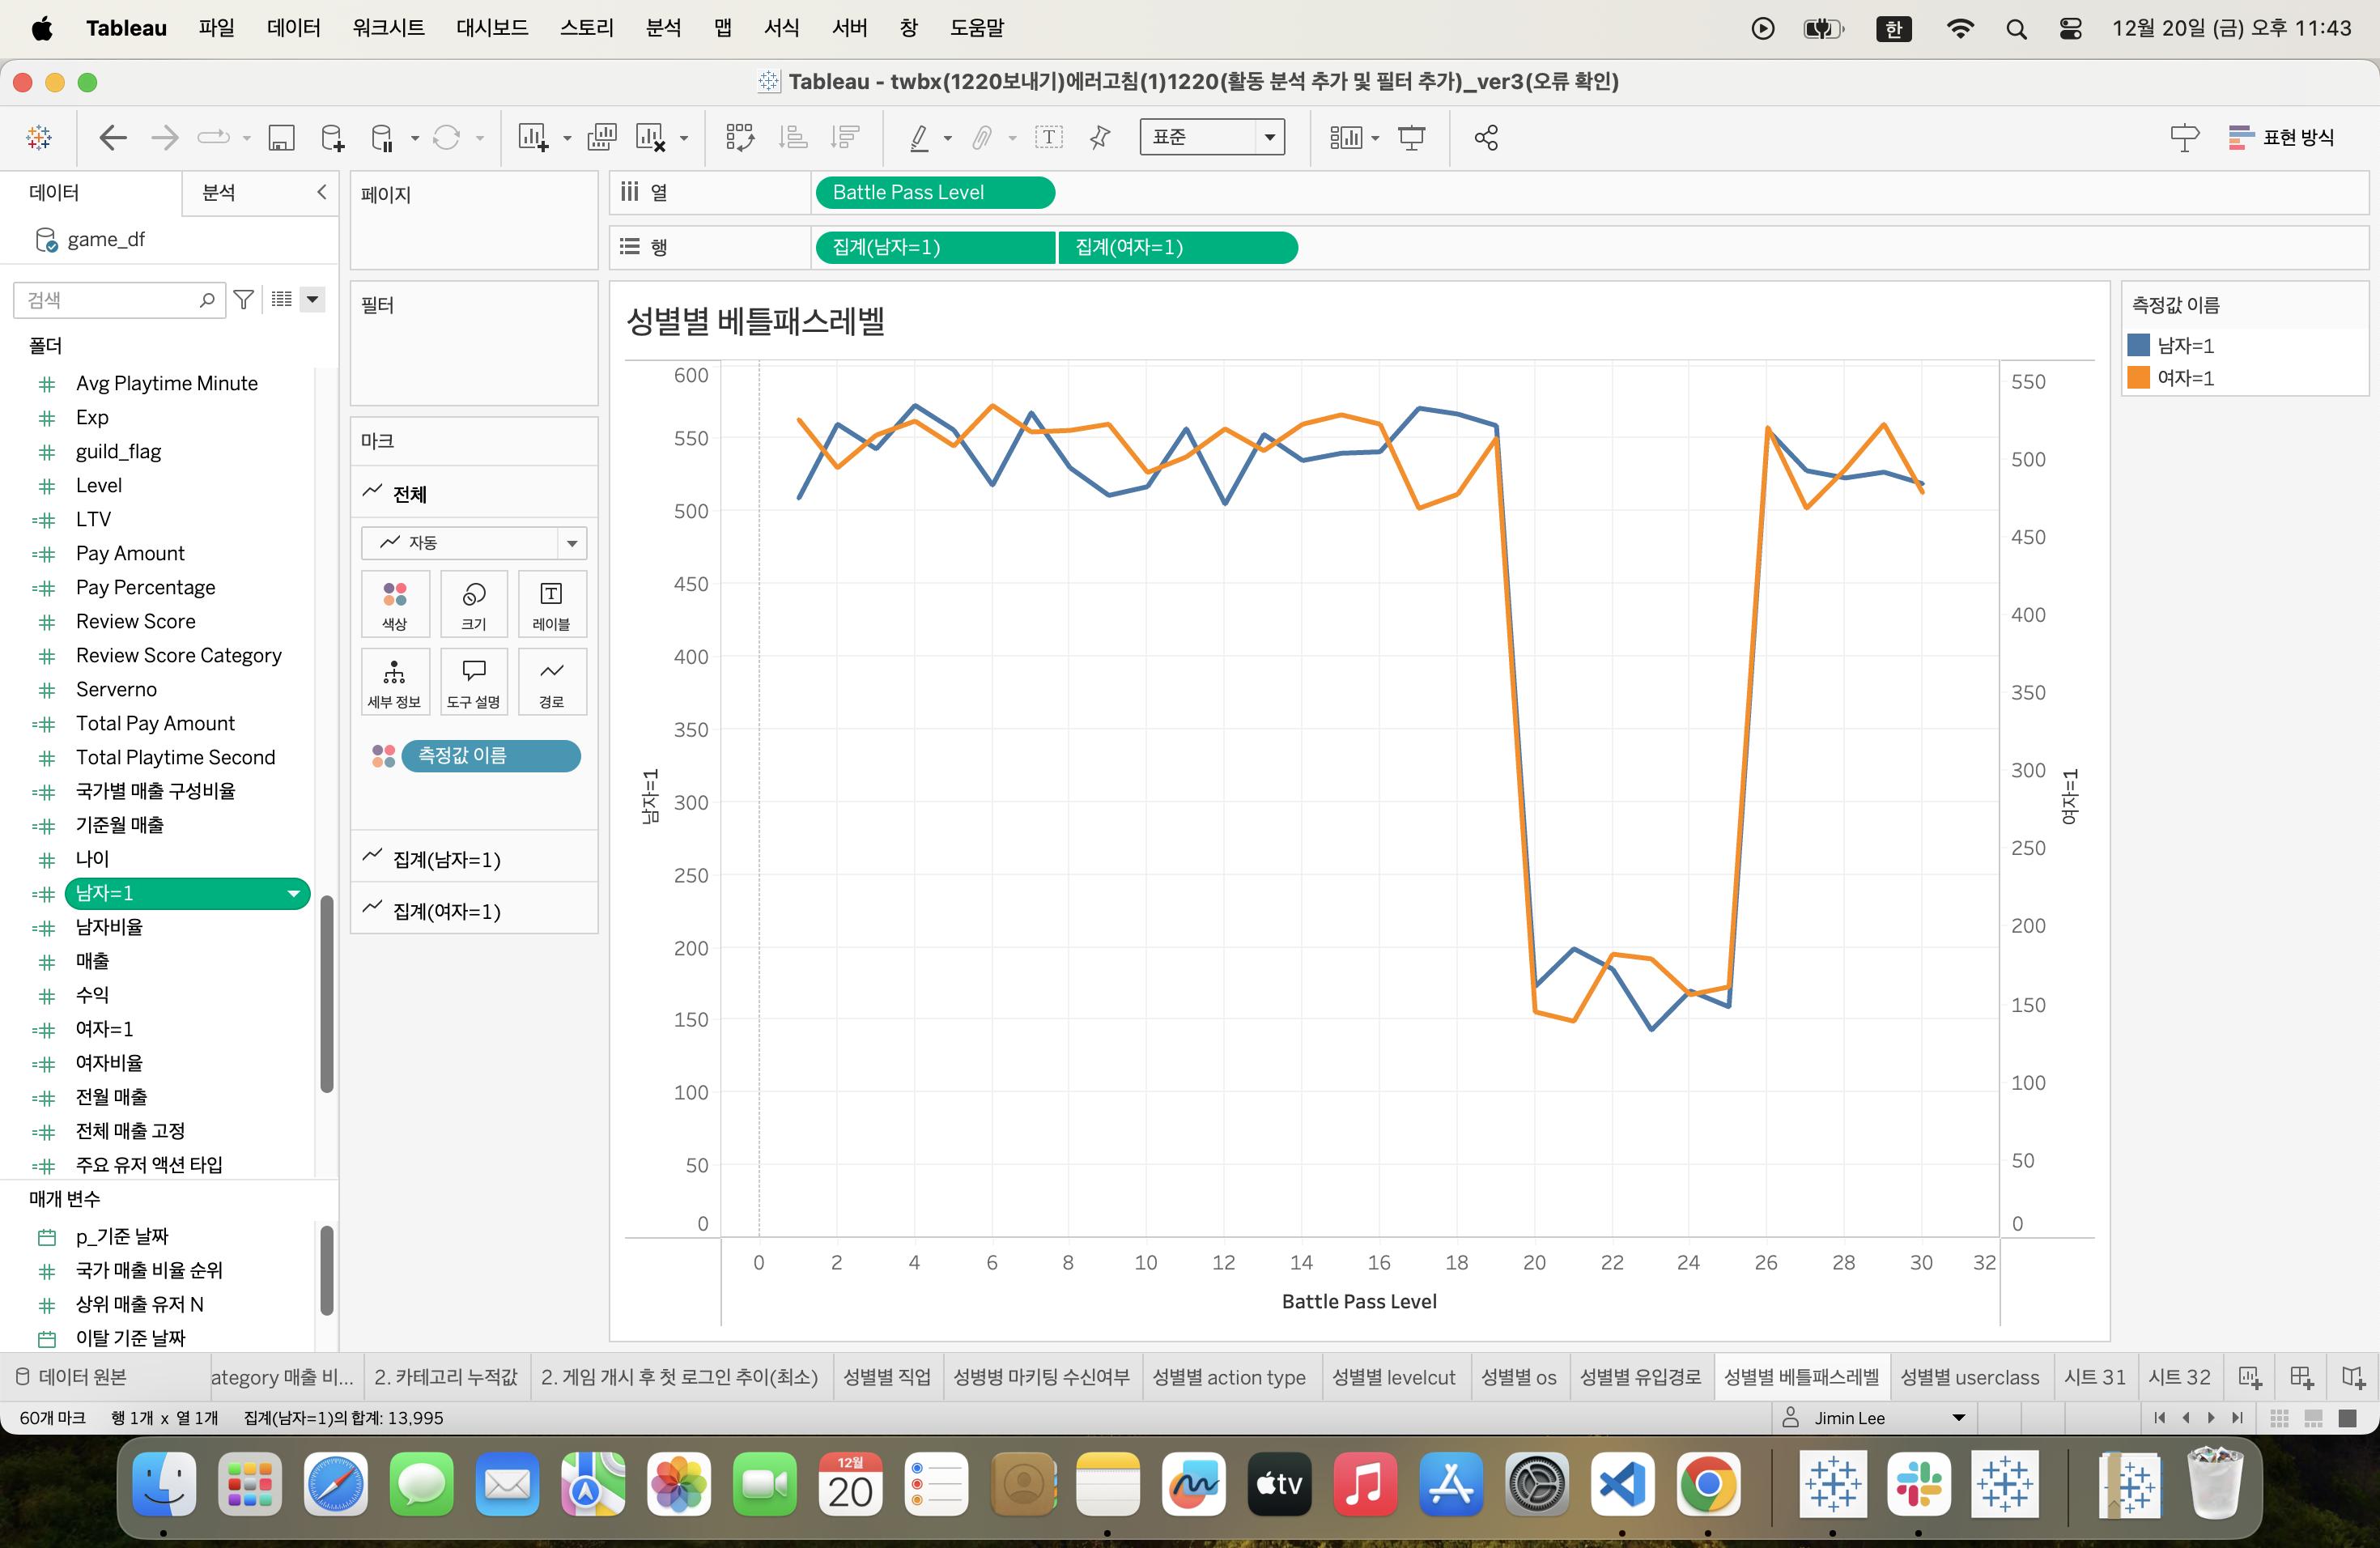Image resolution: width=2380 pixels, height=1548 pixels.
Task: Open the dropdown arrow on 남자=1 field
Action: tap(294, 894)
